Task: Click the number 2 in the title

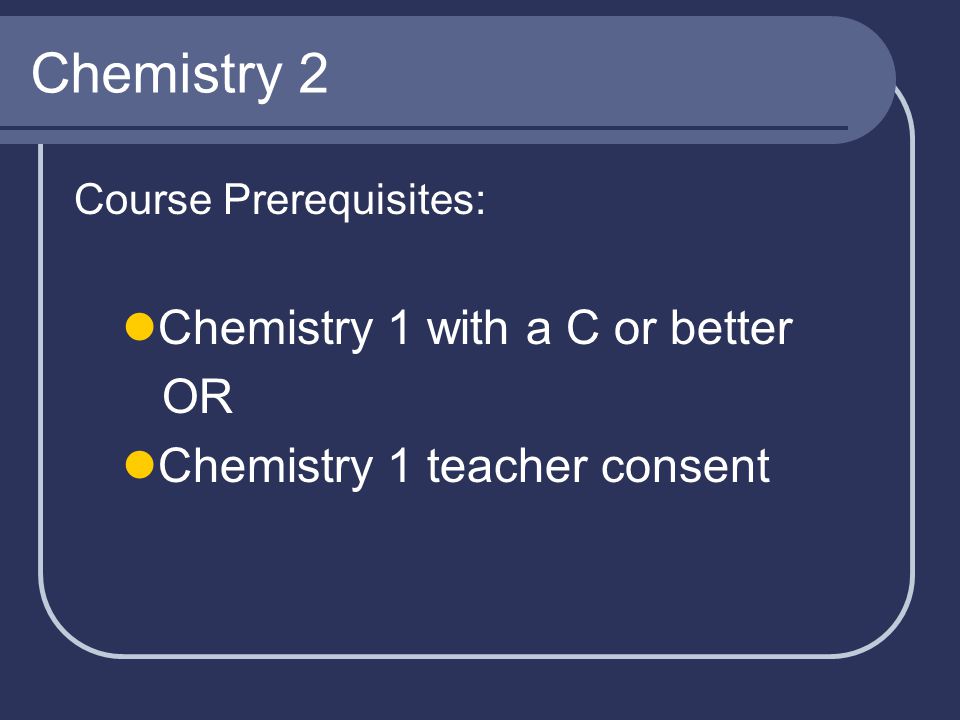Action: [x=313, y=73]
